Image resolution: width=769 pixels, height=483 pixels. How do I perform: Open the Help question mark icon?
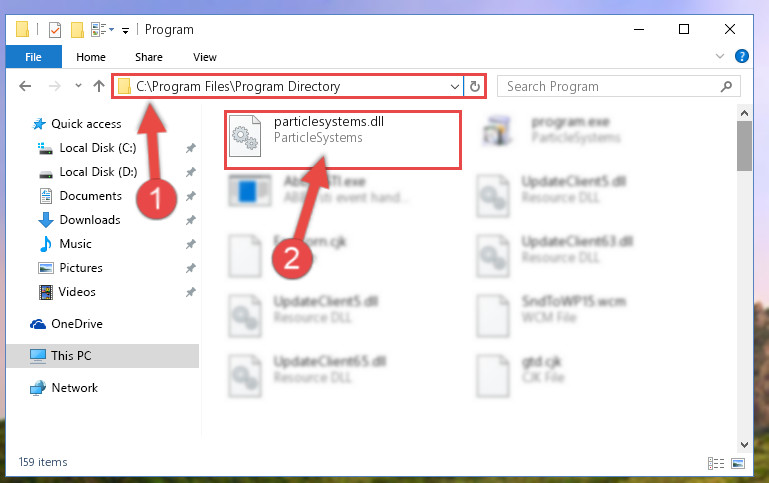tap(742, 56)
